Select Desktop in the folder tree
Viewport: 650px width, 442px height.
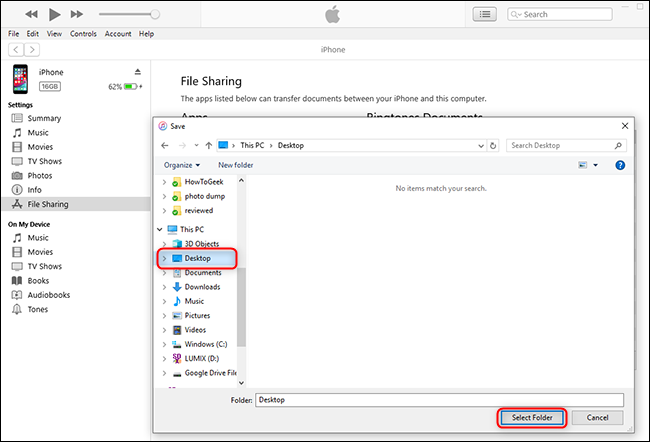coord(197,259)
